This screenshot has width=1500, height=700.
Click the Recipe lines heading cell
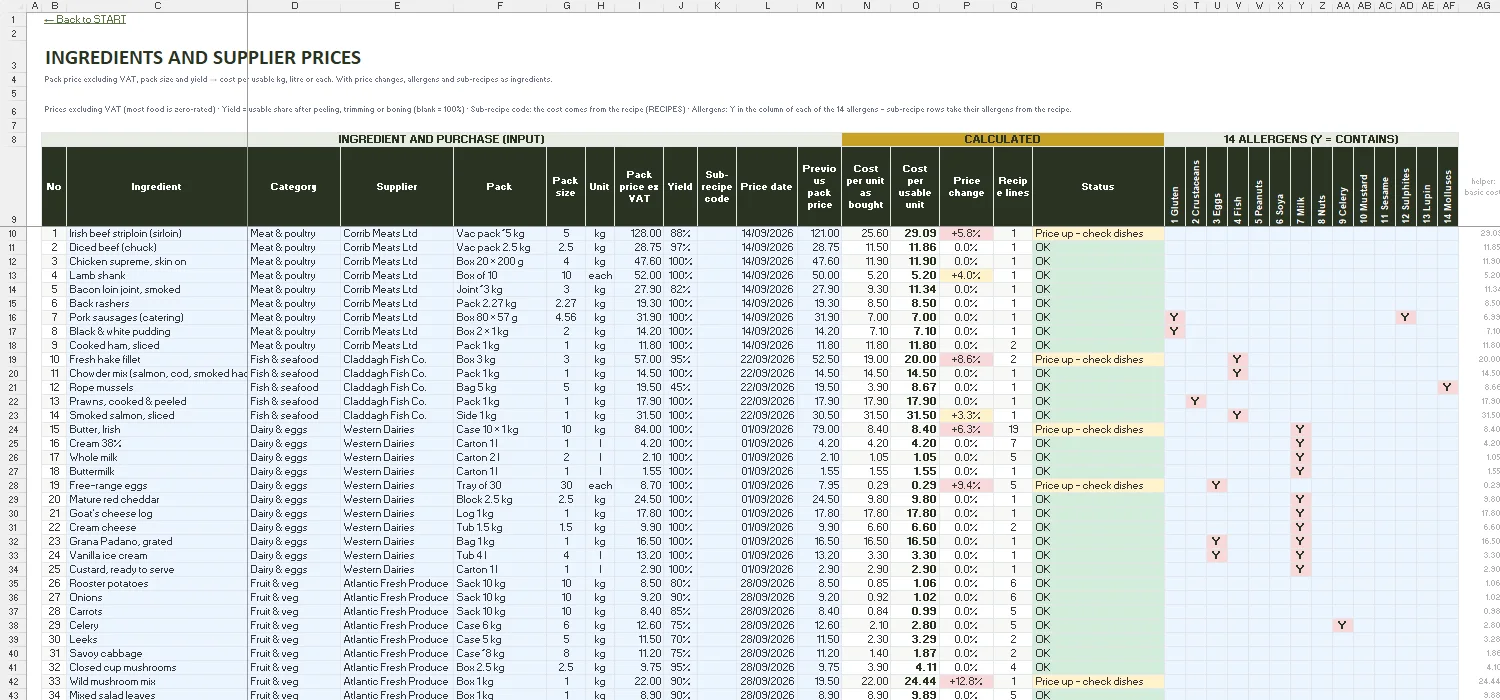click(x=1012, y=186)
